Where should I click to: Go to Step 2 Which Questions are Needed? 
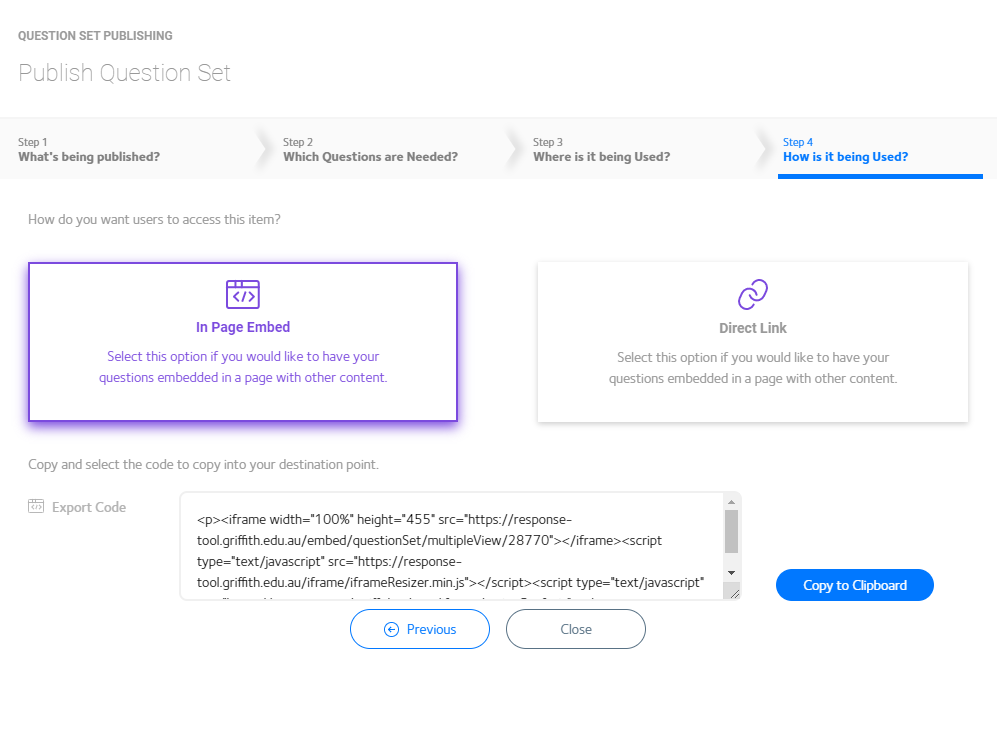click(370, 149)
